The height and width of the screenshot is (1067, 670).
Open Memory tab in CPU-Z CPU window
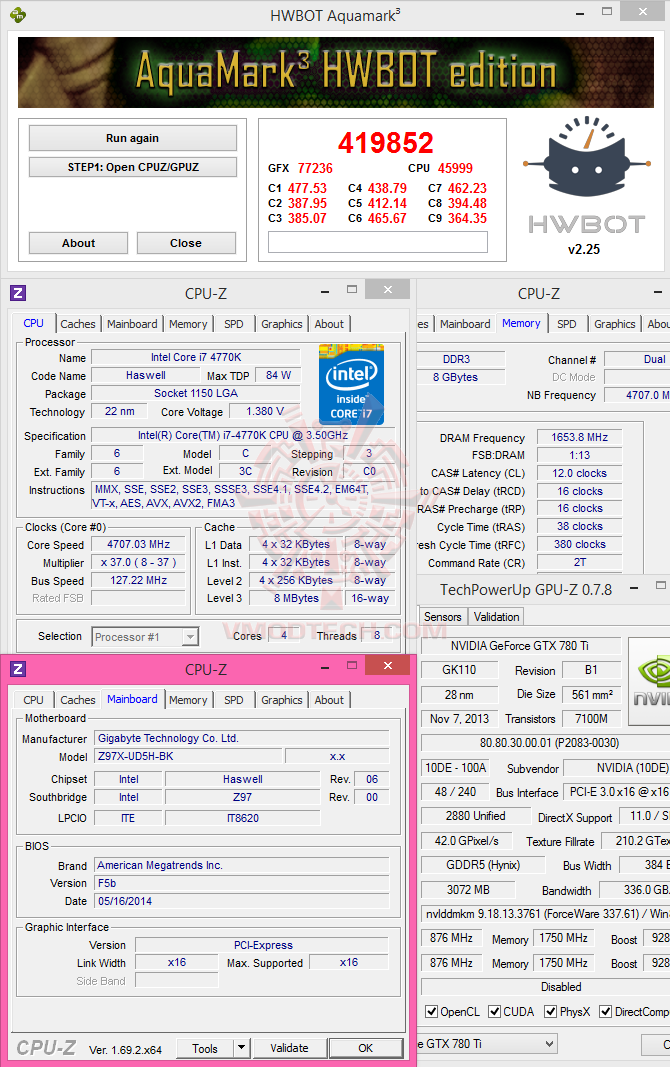[188, 324]
